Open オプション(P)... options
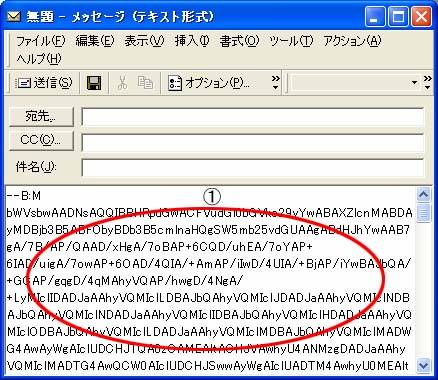 pyautogui.click(x=209, y=83)
